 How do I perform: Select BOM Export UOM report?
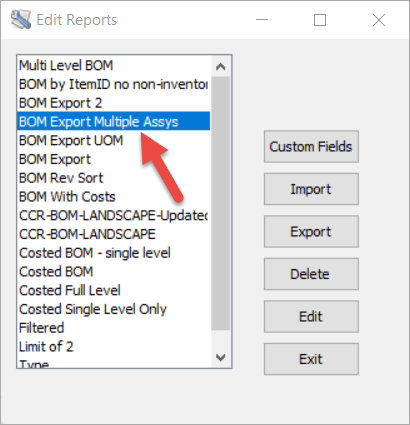point(114,140)
